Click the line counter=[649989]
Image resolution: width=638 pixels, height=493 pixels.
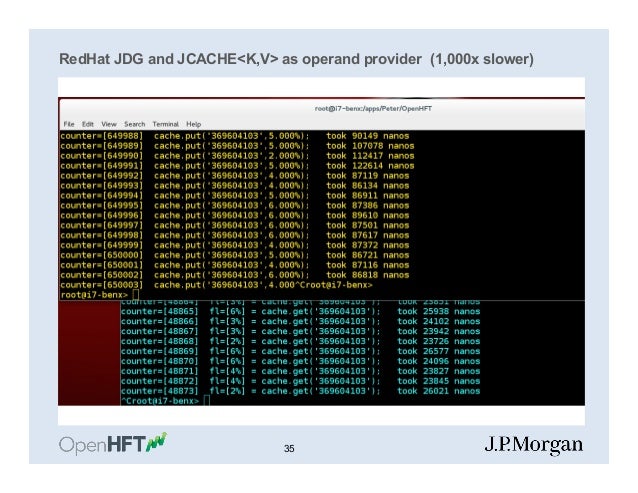click(237, 146)
